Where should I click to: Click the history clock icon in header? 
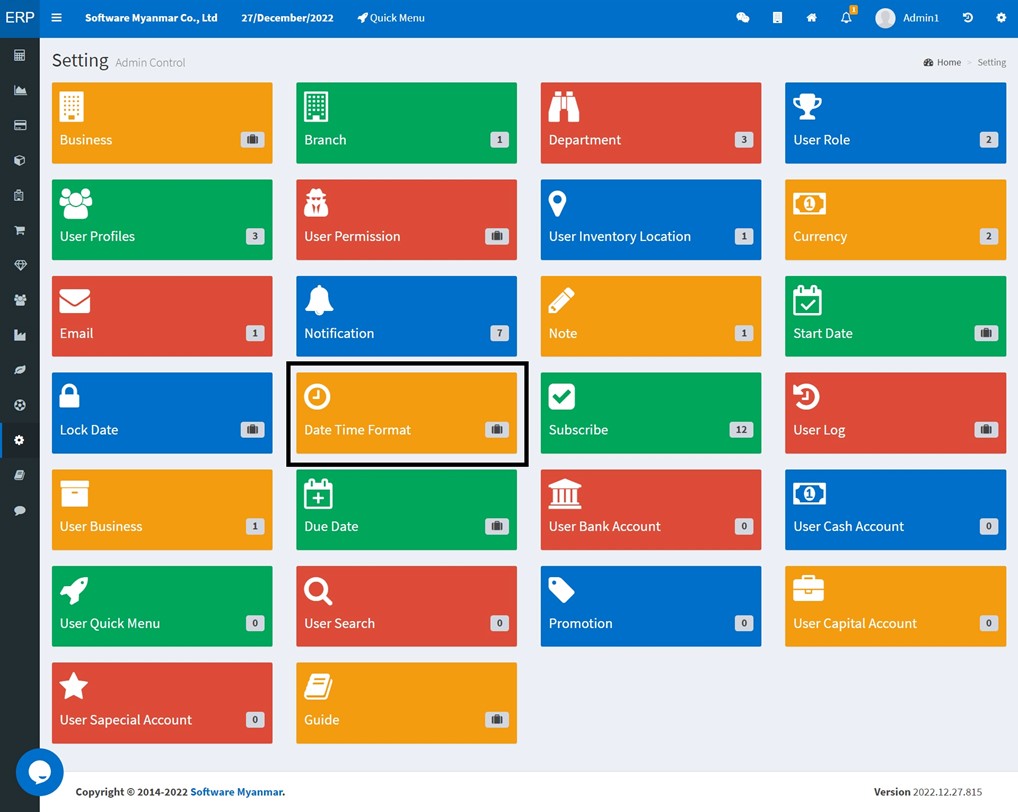click(x=967, y=18)
